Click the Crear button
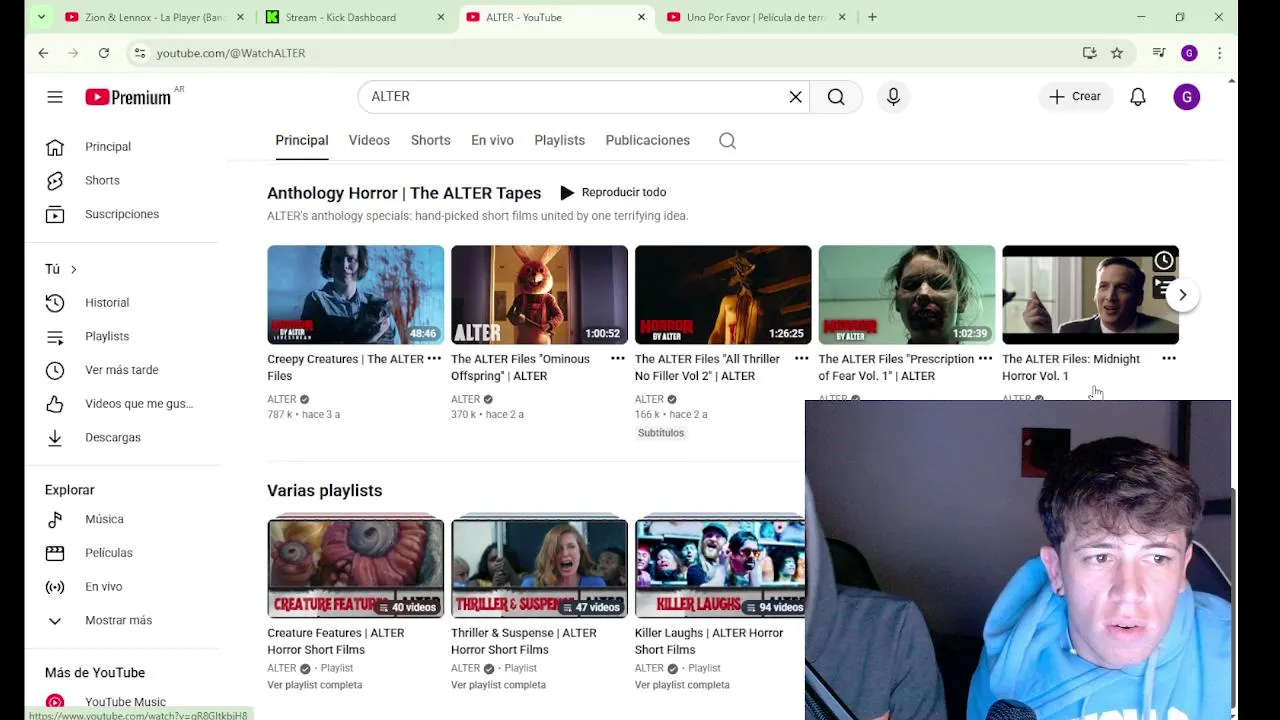 1075,97
